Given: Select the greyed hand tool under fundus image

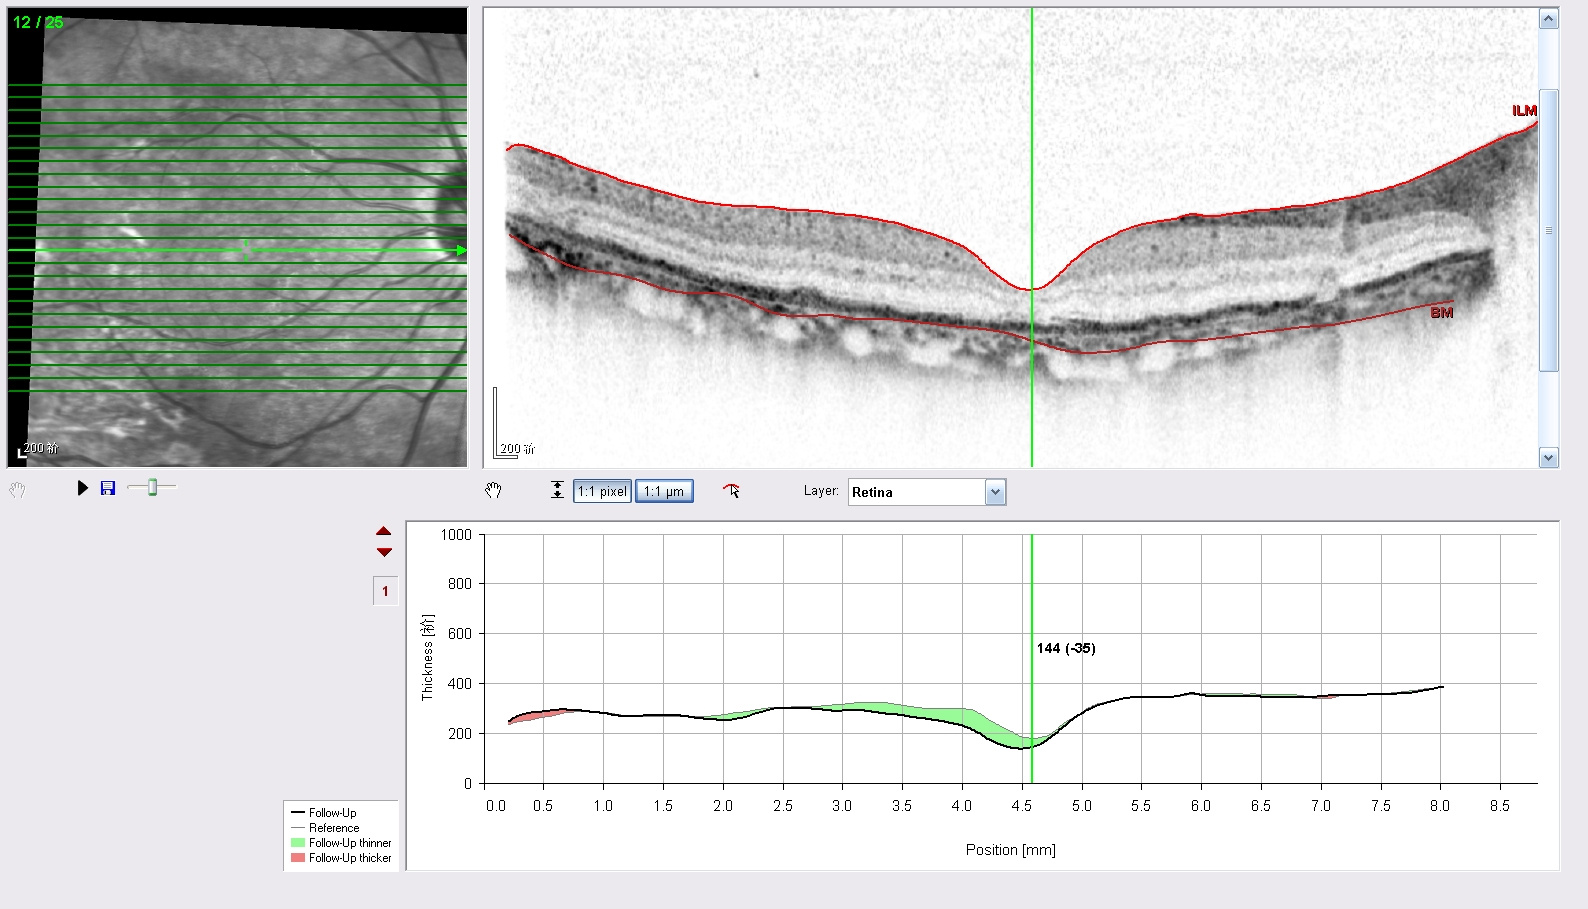Looking at the screenshot, I should click(17, 490).
